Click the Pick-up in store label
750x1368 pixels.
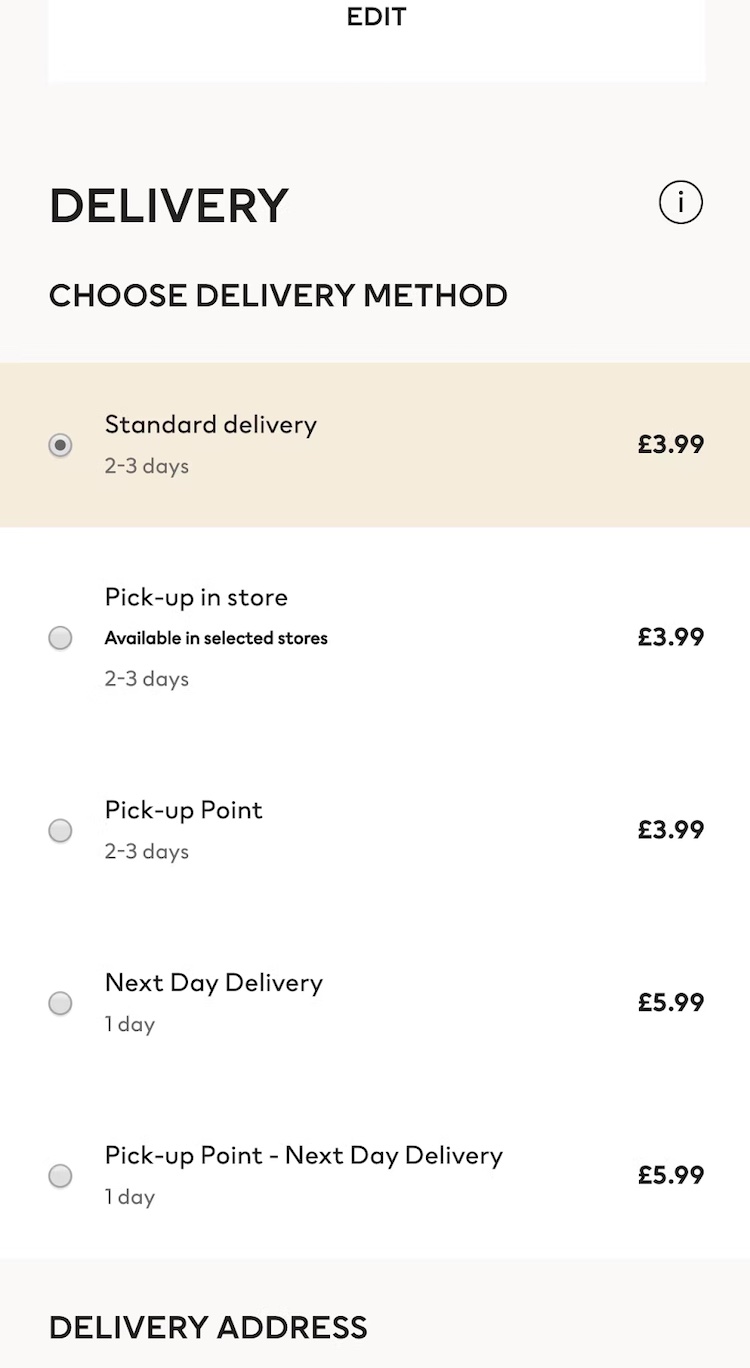tap(196, 597)
